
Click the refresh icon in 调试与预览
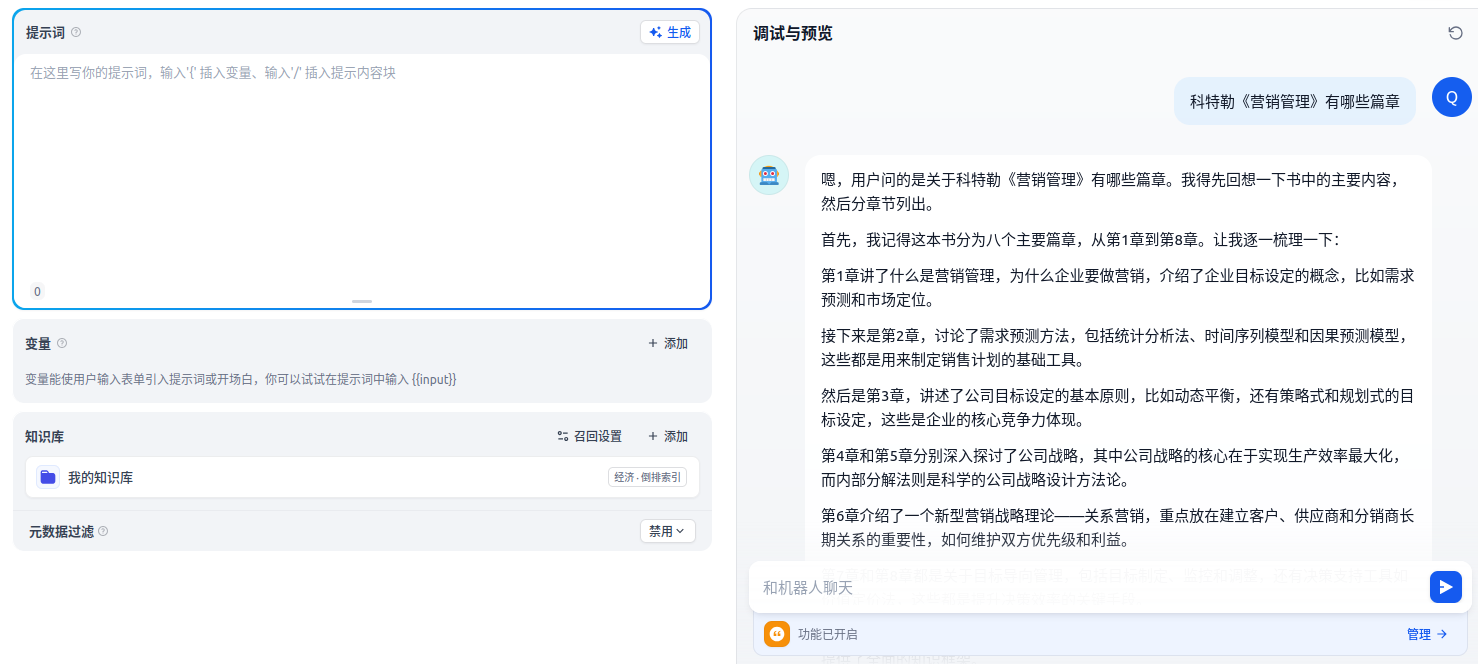coord(1455,33)
